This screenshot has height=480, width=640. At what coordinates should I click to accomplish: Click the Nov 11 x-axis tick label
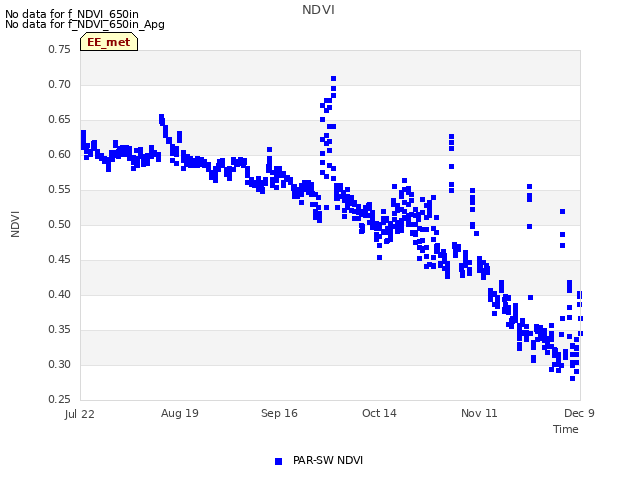(479, 413)
